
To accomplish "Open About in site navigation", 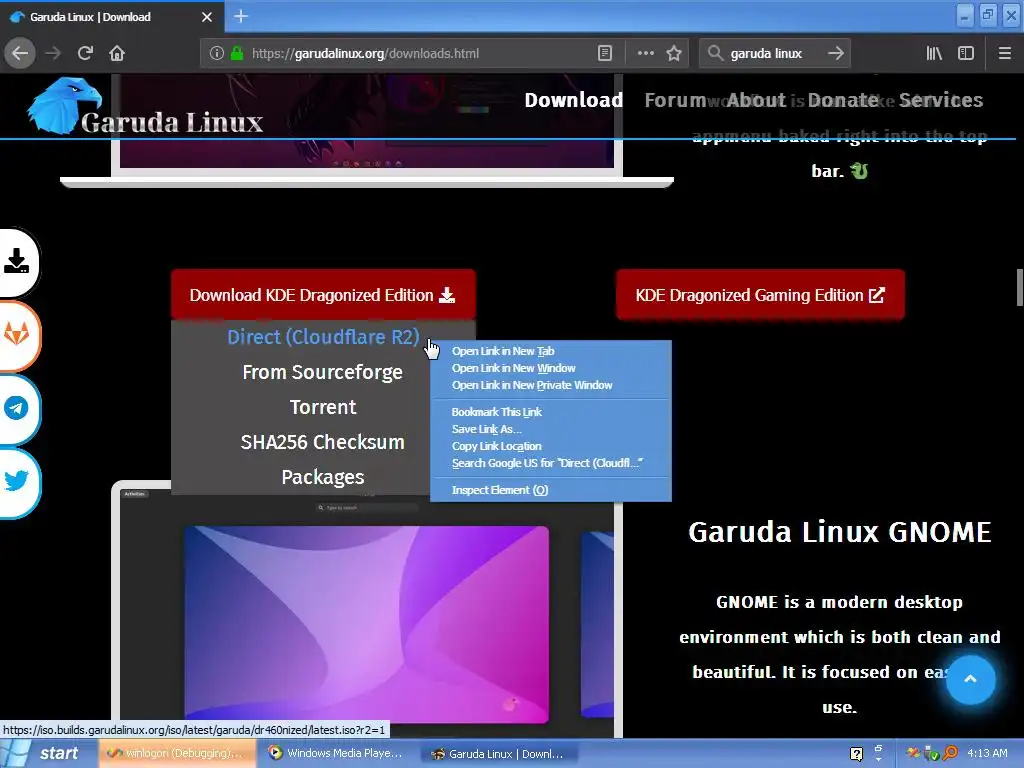I will coord(756,100).
